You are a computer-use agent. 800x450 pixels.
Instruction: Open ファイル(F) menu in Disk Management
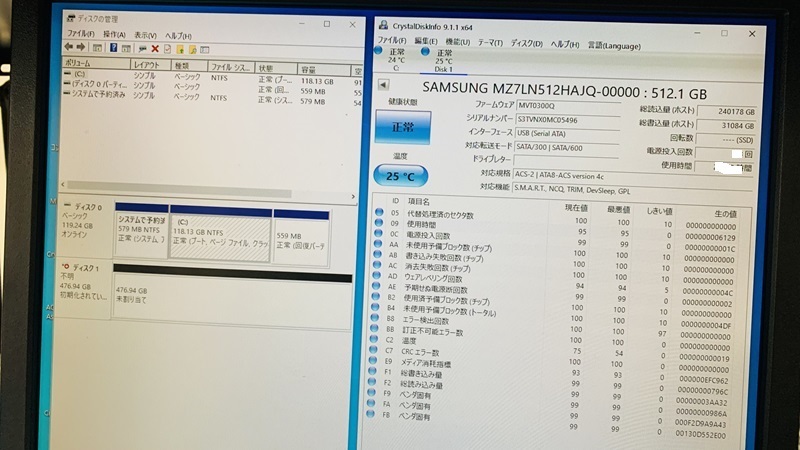click(x=81, y=34)
